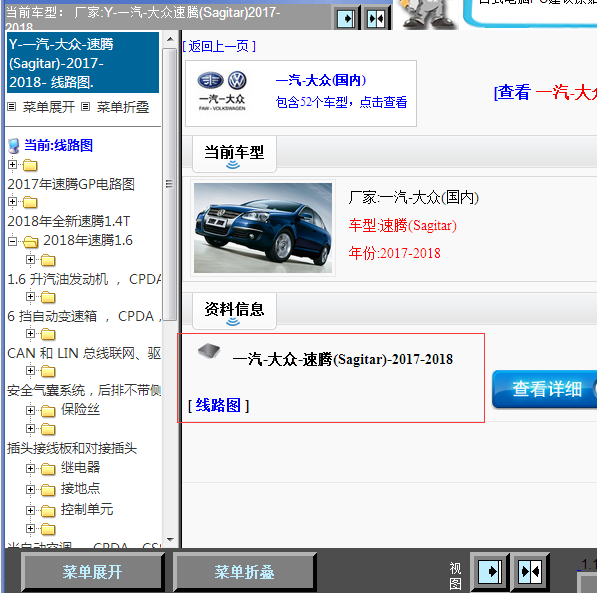The width and height of the screenshot is (597, 593).
Task: Click the folder icon of 继电器
Action: pyautogui.click(x=48, y=469)
